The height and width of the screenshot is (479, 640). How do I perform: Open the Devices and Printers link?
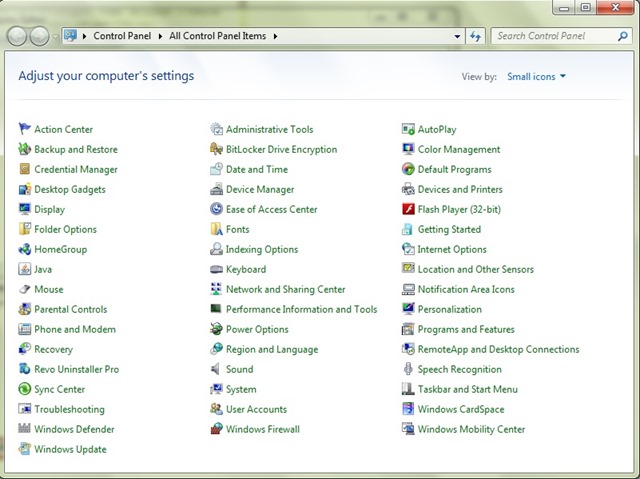460,189
